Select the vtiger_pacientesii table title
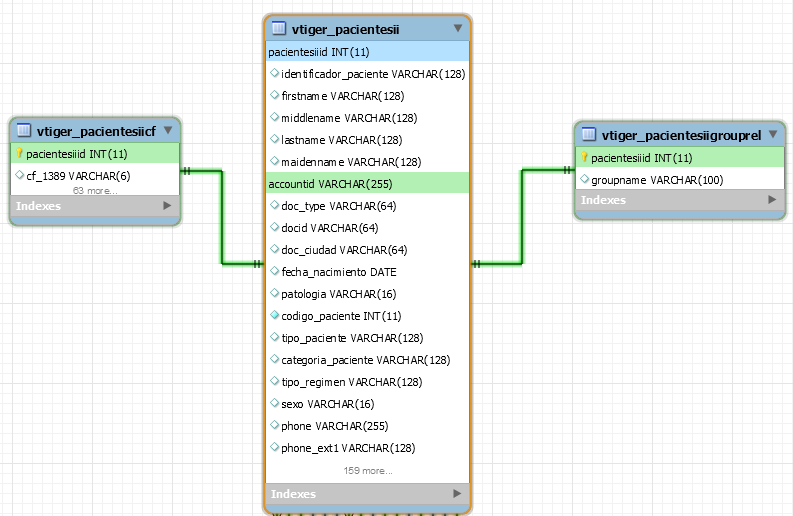This screenshot has width=793, height=516. tap(345, 29)
